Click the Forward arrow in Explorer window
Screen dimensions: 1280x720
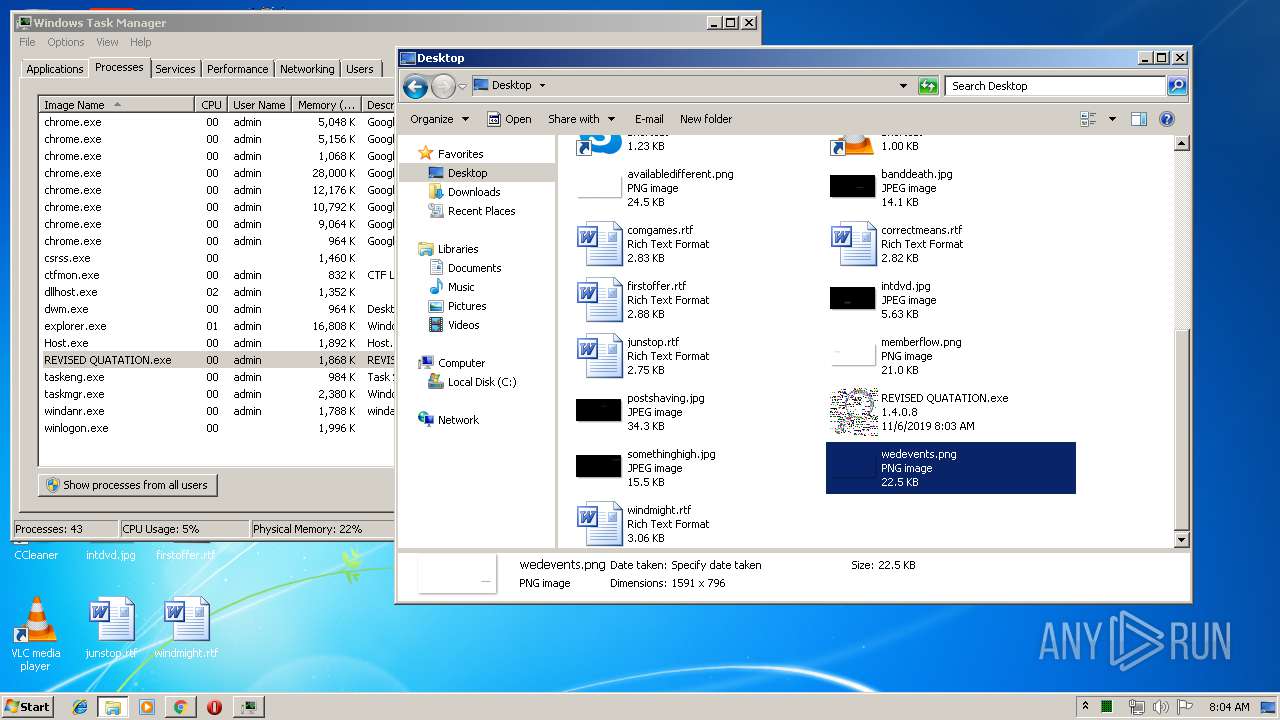click(443, 87)
